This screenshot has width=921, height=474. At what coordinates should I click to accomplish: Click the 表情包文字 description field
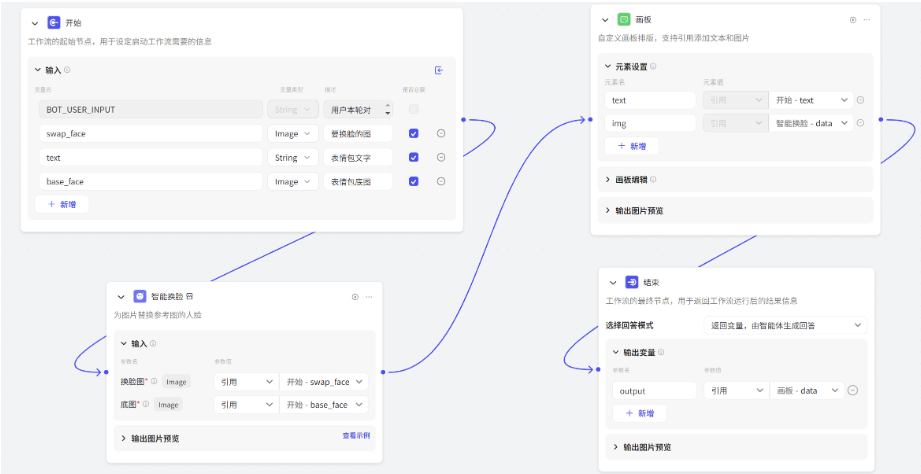(358, 157)
